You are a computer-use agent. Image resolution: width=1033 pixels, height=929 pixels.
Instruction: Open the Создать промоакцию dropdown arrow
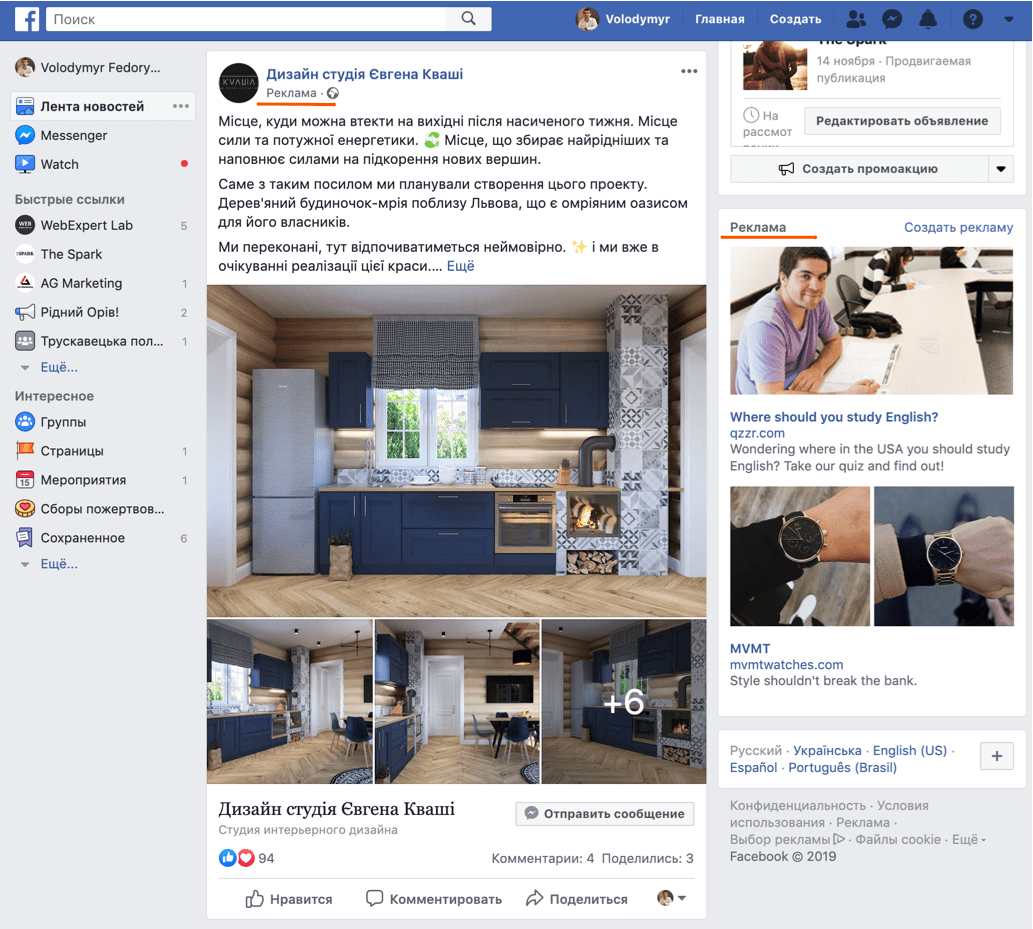pyautogui.click(x=1000, y=169)
